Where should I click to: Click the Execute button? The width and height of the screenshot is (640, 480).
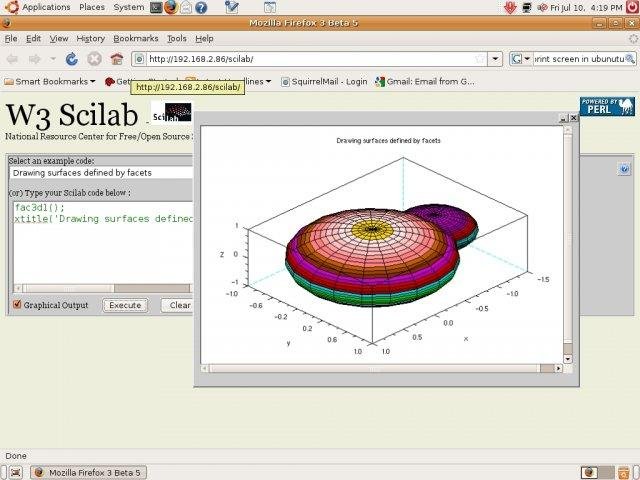pyautogui.click(x=125, y=305)
